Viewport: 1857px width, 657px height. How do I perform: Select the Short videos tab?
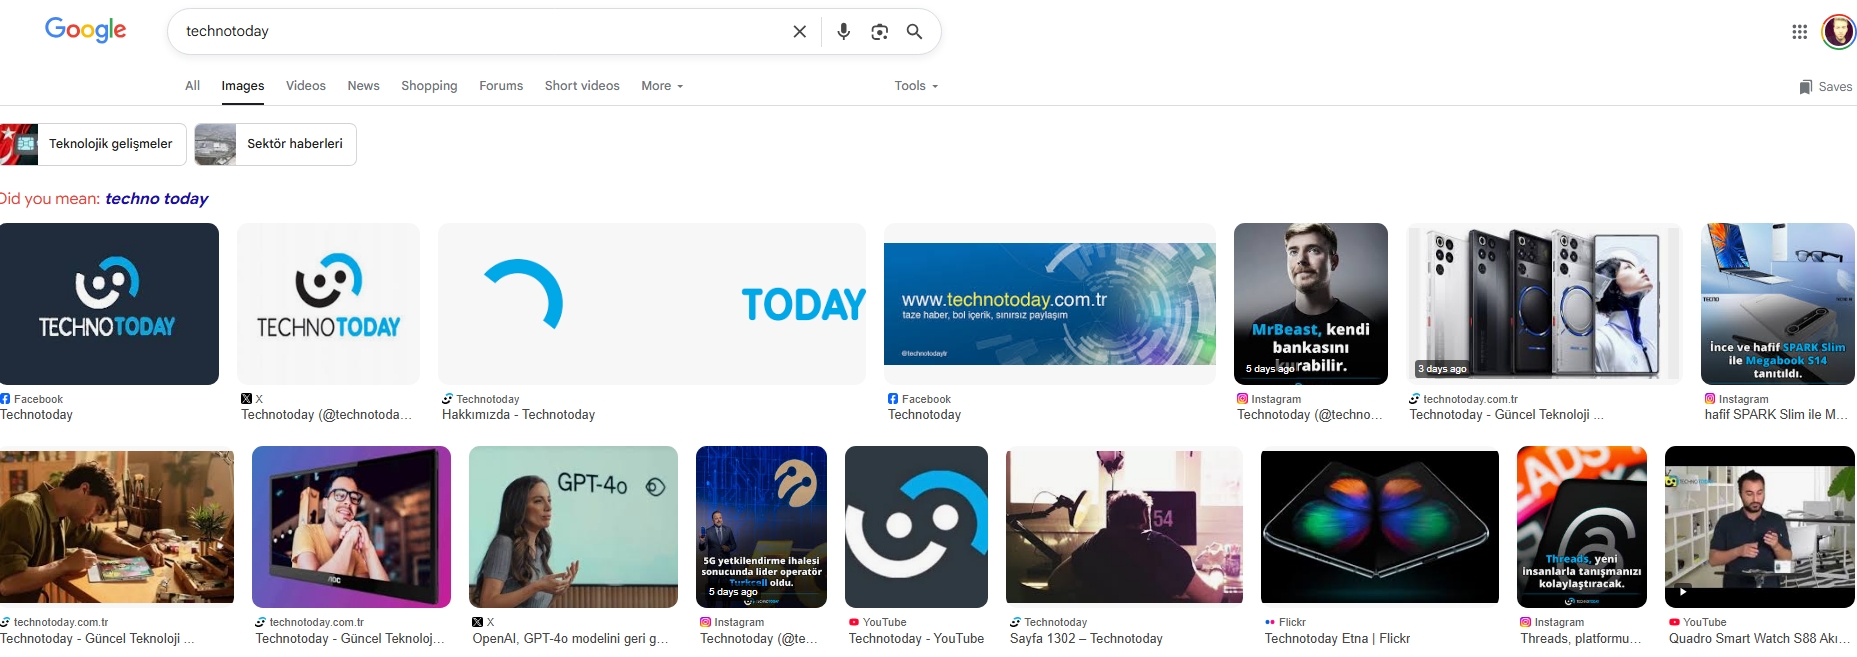(x=582, y=86)
